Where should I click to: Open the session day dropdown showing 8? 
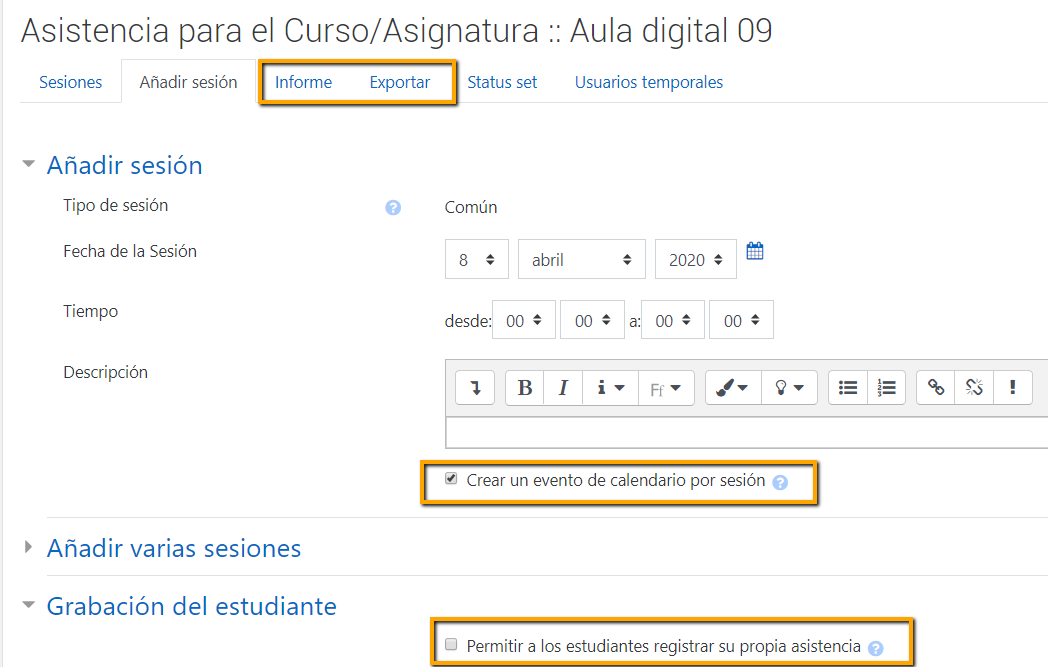[477, 259]
